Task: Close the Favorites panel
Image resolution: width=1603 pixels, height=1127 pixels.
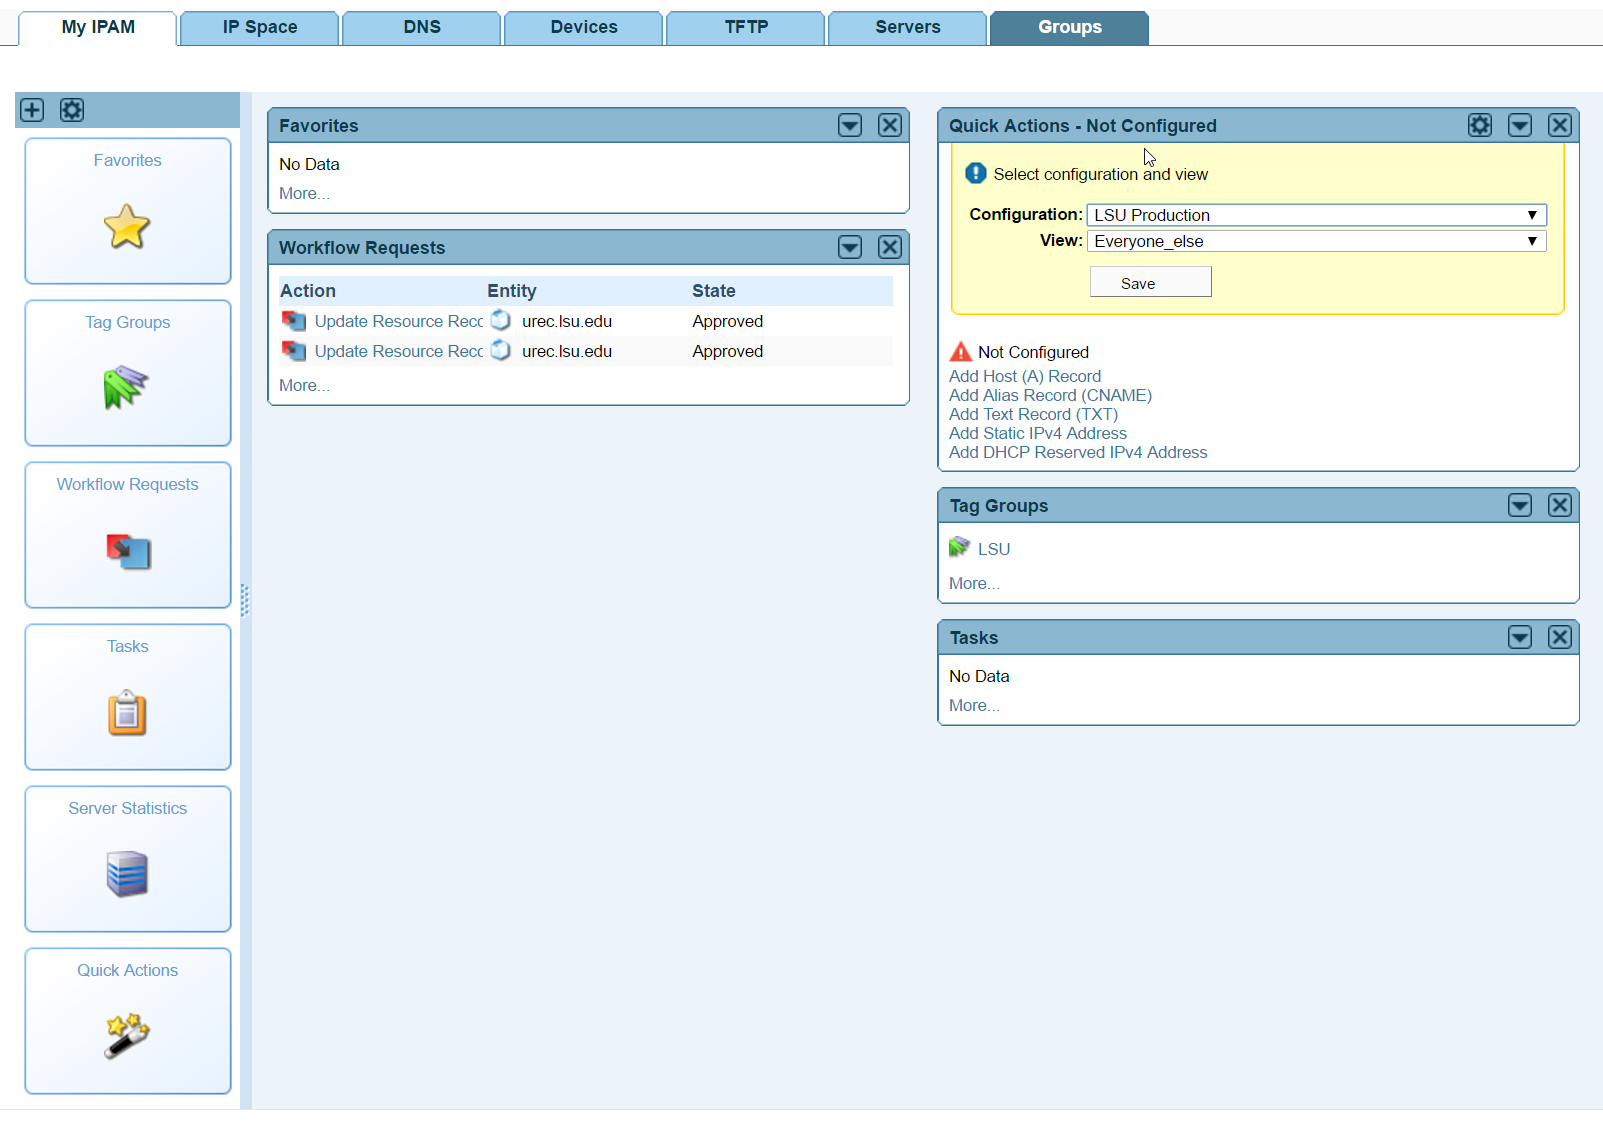Action: click(x=890, y=125)
